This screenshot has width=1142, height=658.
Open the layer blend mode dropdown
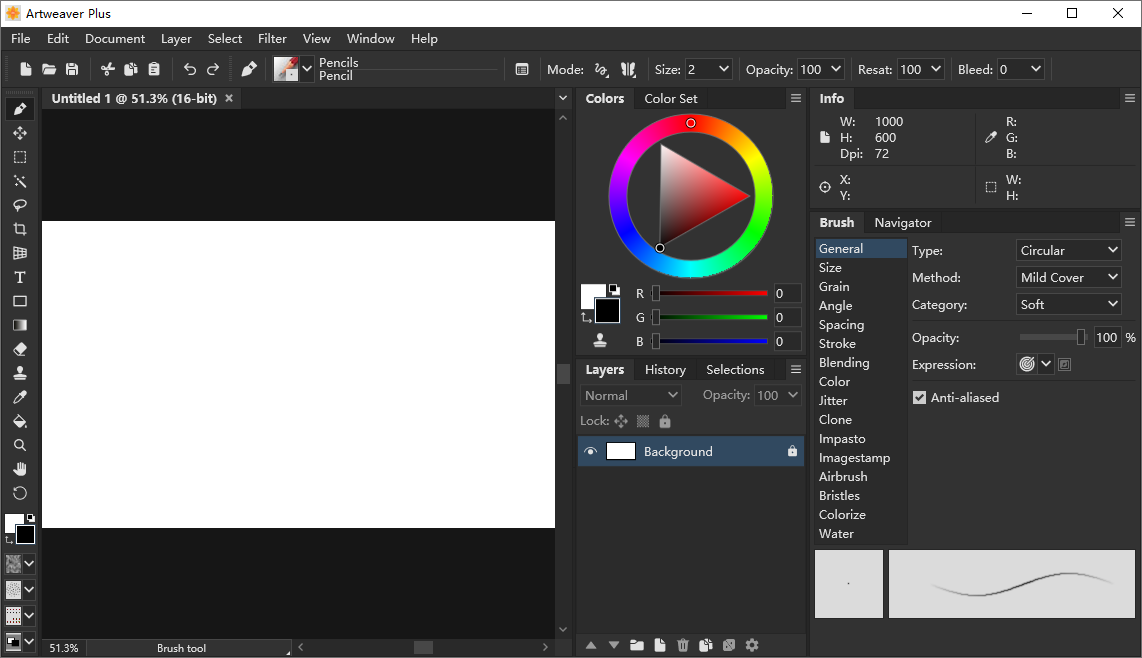[x=630, y=394]
